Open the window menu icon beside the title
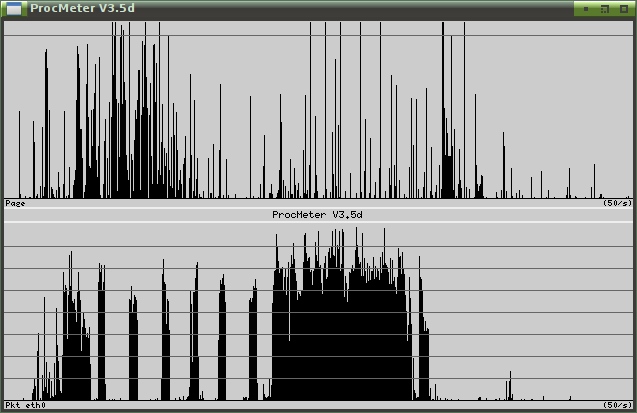Image resolution: width=637 pixels, height=413 pixels. point(14,9)
